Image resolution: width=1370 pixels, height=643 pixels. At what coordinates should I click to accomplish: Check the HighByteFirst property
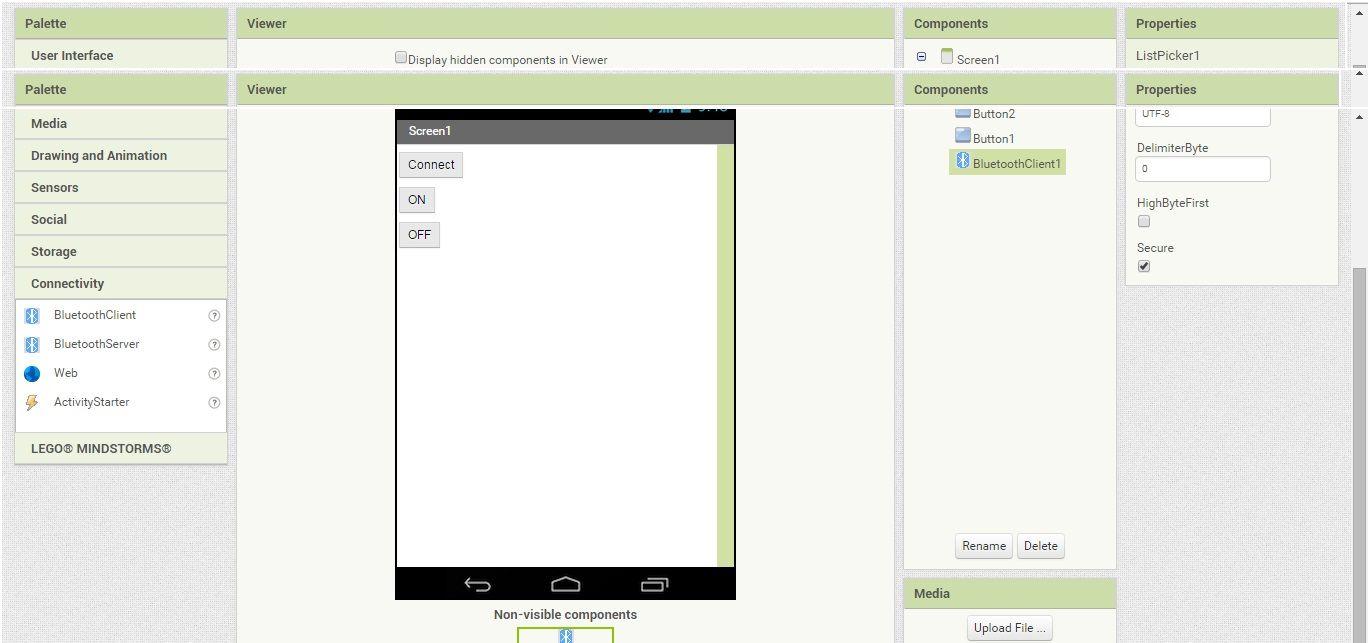[1143, 220]
